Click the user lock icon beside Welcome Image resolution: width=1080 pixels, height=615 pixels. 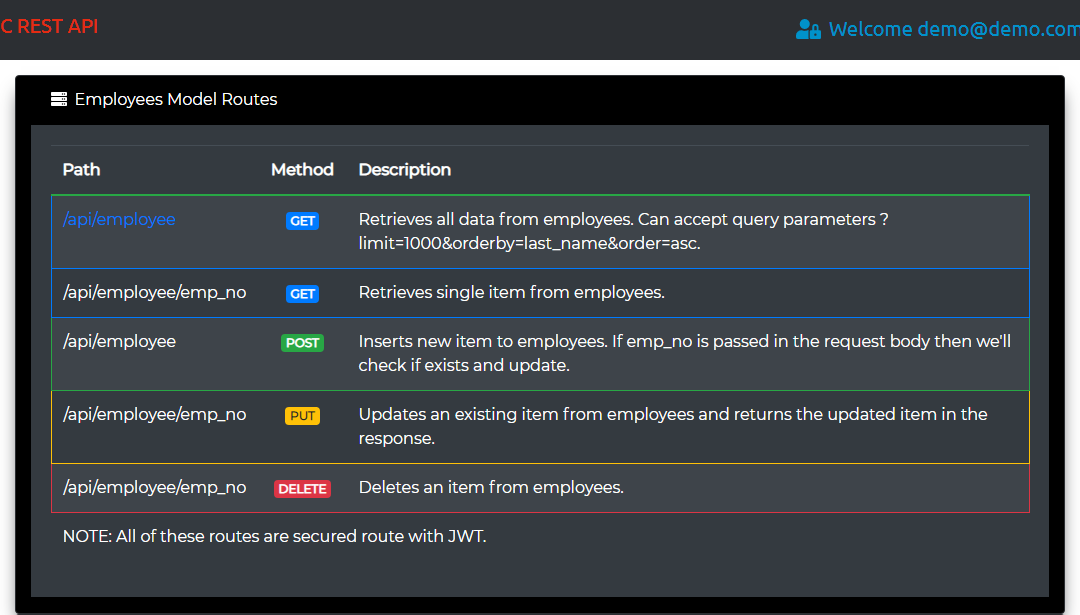[808, 29]
